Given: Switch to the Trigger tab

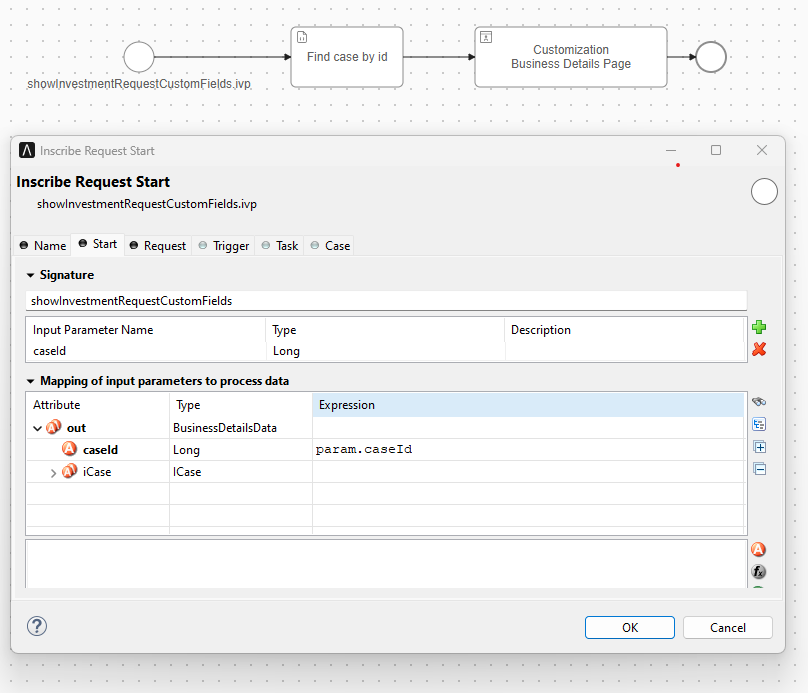Looking at the screenshot, I should point(222,245).
